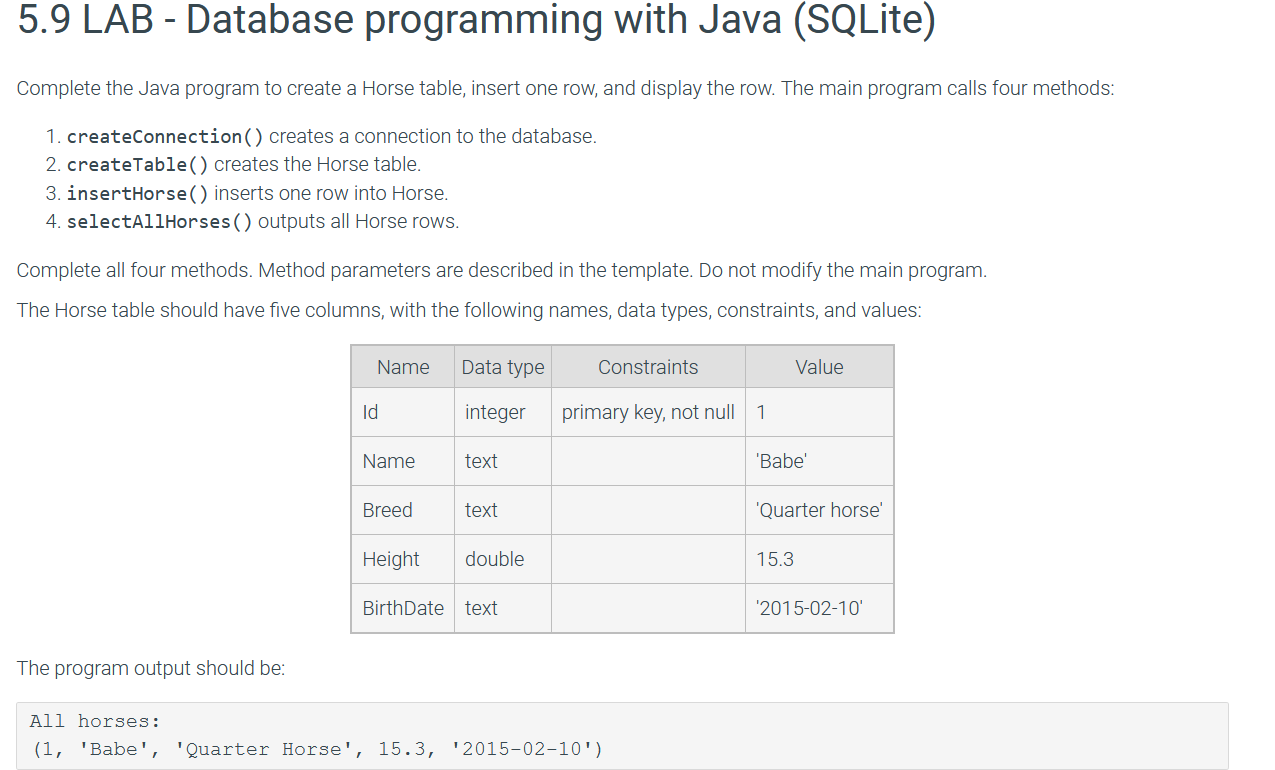This screenshot has width=1275, height=770.
Task: Click the 'Id' table cell
Action: click(x=403, y=412)
